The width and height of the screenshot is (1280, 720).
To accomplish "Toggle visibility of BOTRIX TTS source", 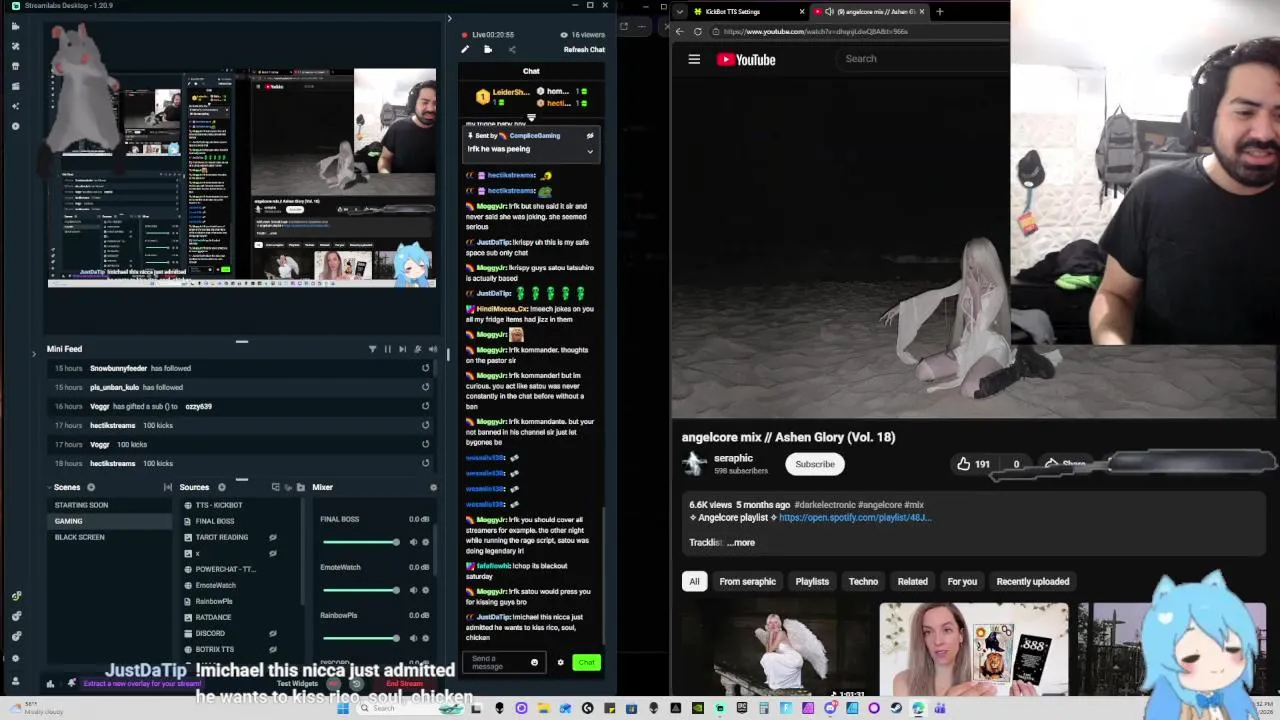I will click(x=273, y=649).
